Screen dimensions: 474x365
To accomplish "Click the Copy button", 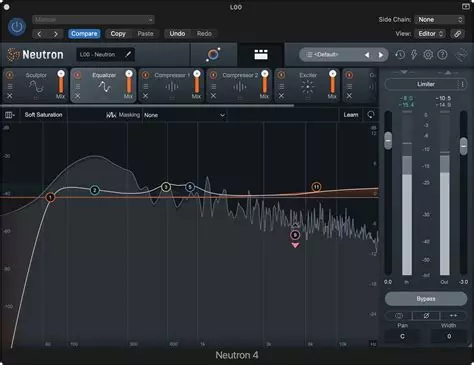I will [118, 34].
